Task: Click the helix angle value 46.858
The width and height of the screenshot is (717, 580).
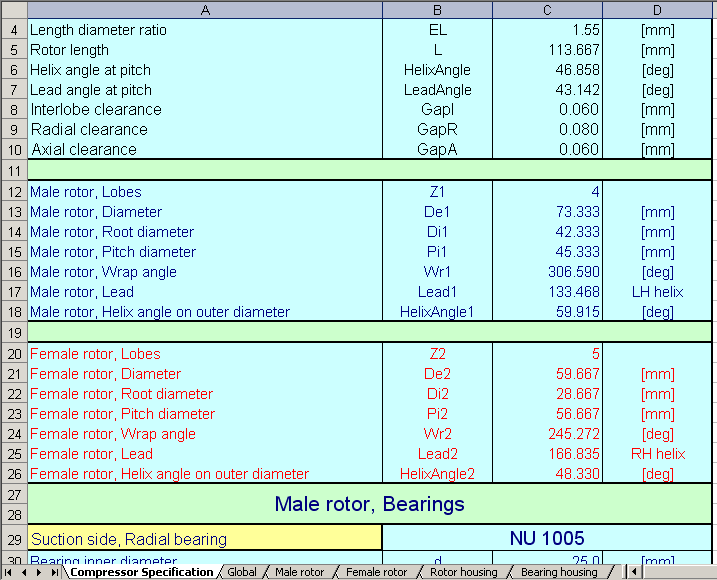Action: click(x=547, y=70)
